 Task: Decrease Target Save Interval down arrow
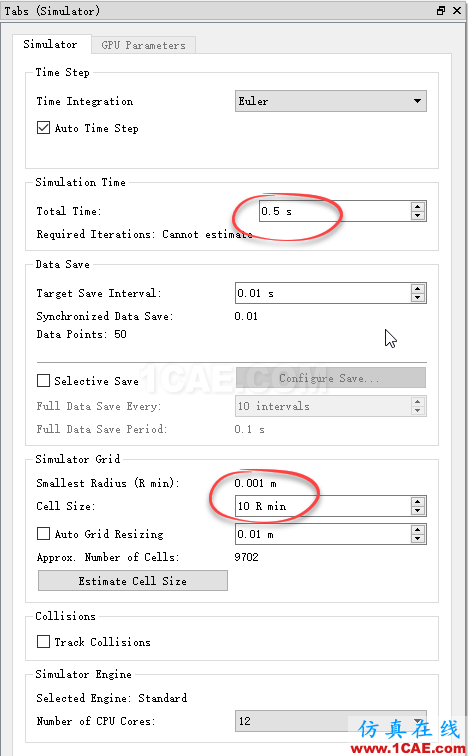[418, 298]
